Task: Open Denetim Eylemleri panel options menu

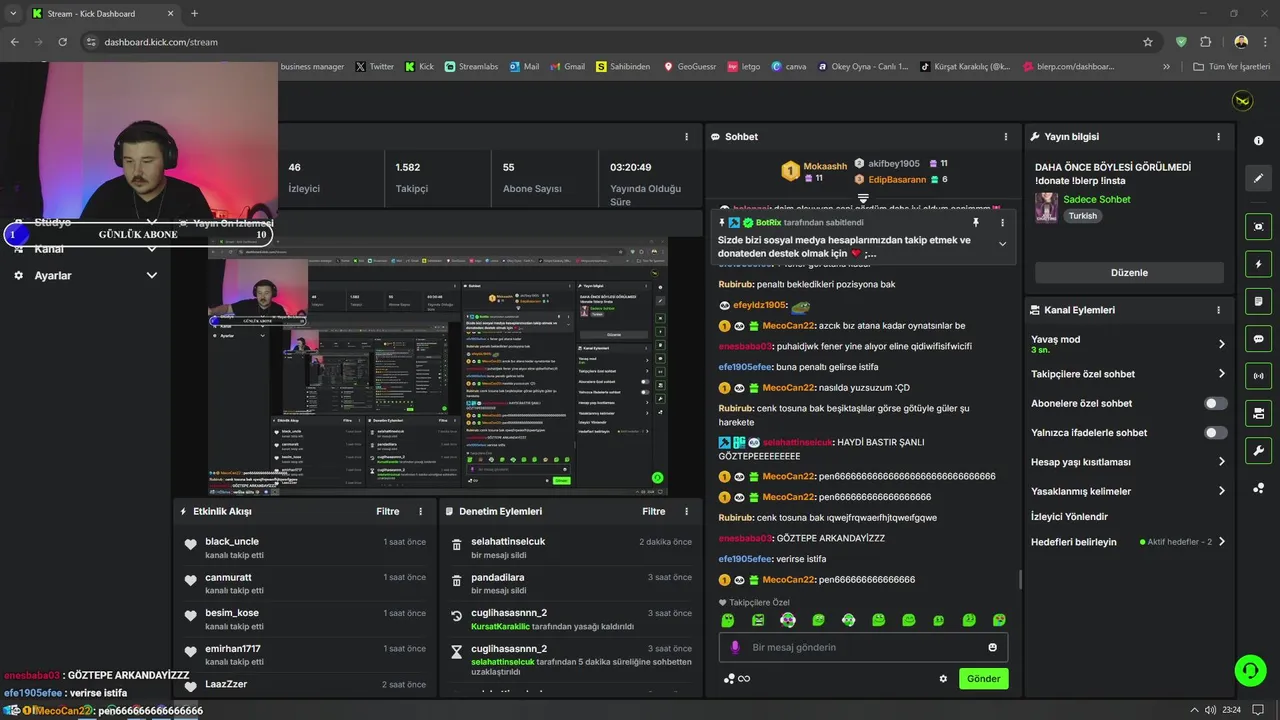Action: pos(686,511)
